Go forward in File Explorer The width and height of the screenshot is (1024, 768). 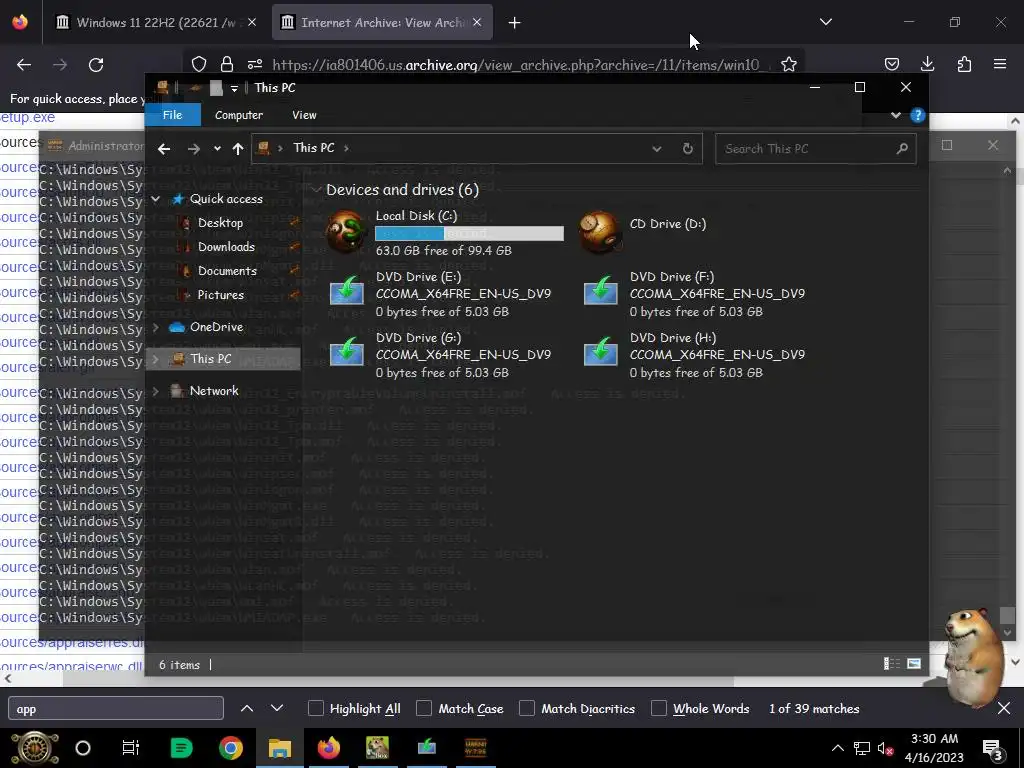pos(193,149)
